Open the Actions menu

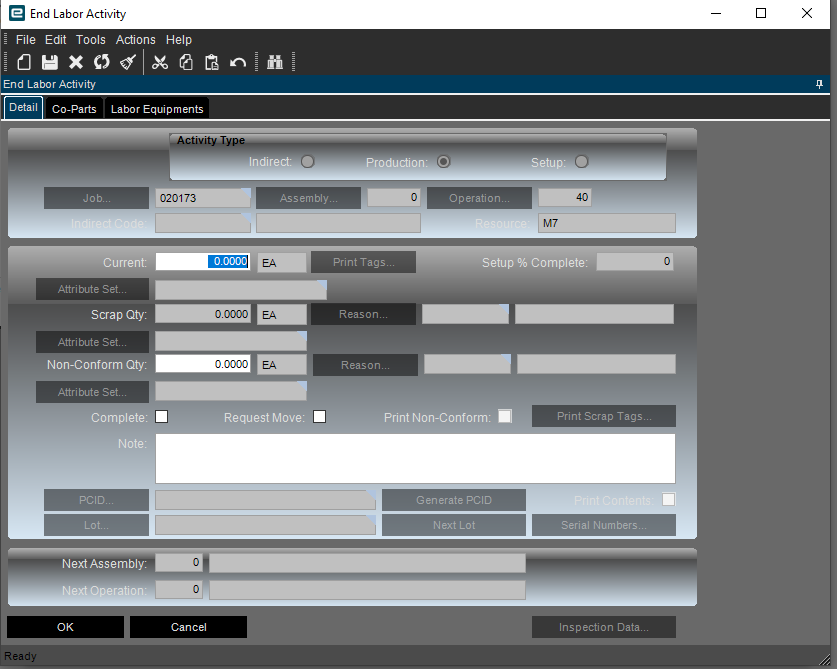136,40
